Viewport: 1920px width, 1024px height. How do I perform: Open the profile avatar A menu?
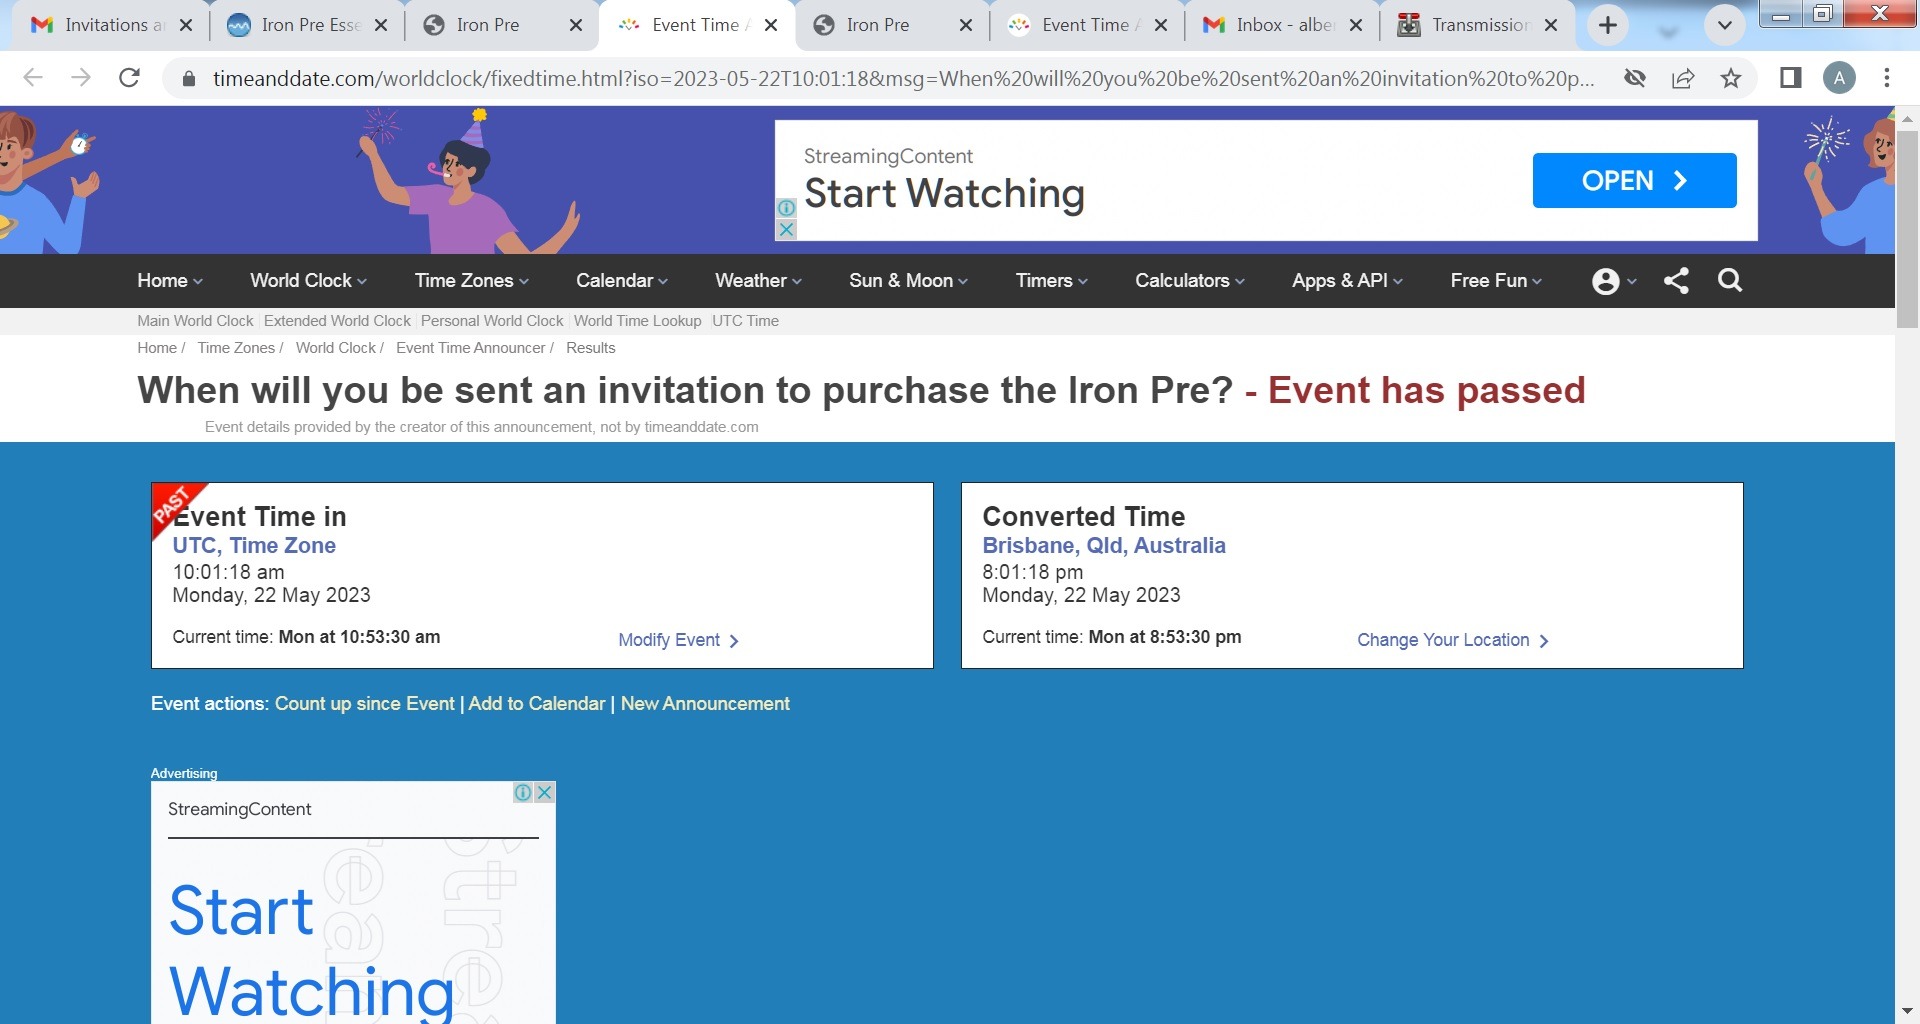(x=1839, y=78)
